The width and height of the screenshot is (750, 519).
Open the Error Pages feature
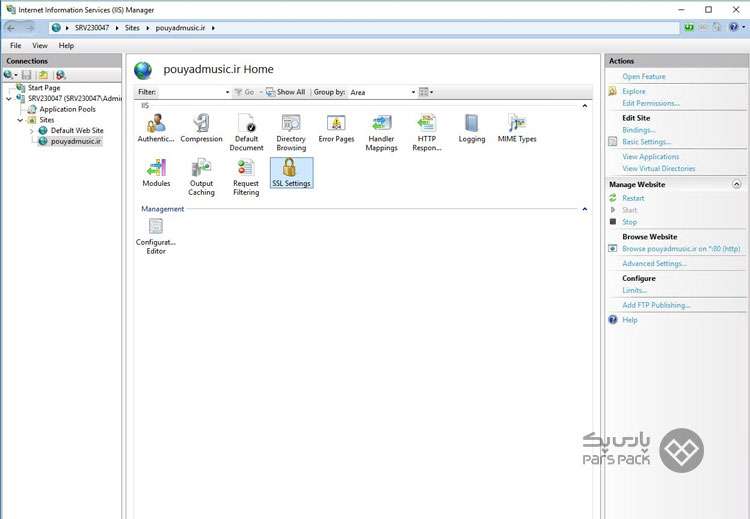point(336,128)
